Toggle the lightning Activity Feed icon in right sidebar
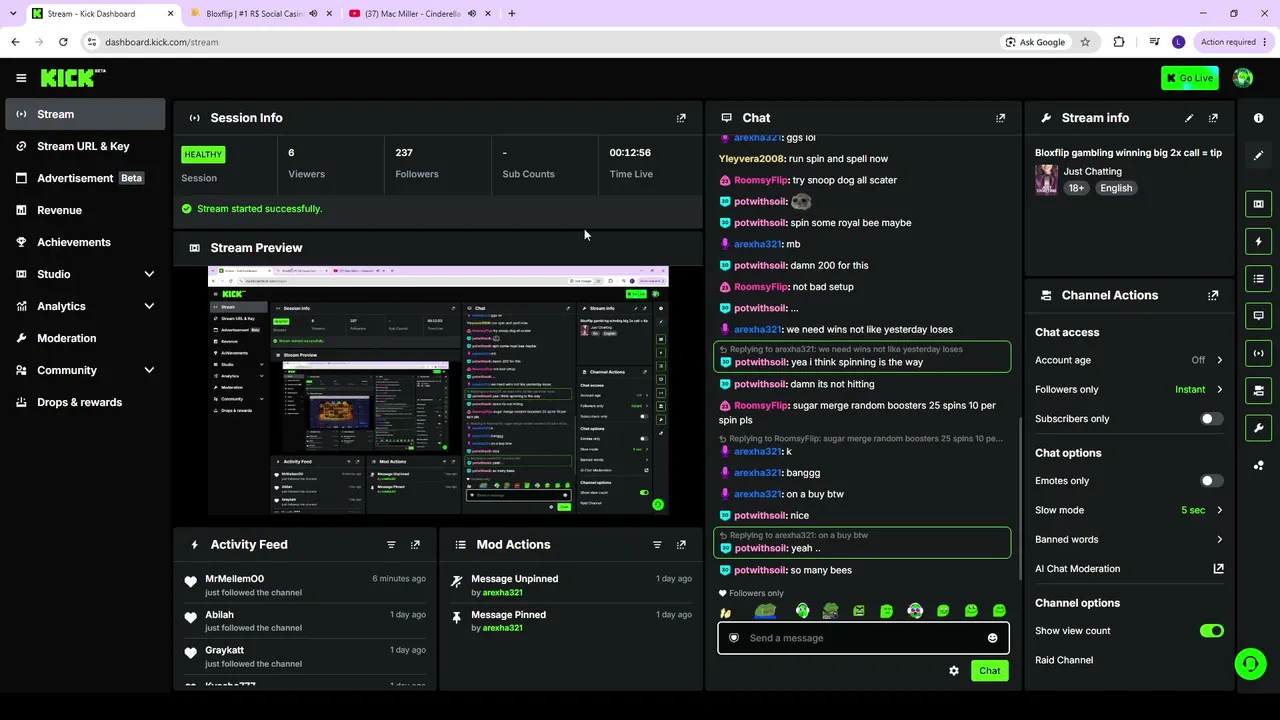The width and height of the screenshot is (1280, 720). coord(1258,241)
